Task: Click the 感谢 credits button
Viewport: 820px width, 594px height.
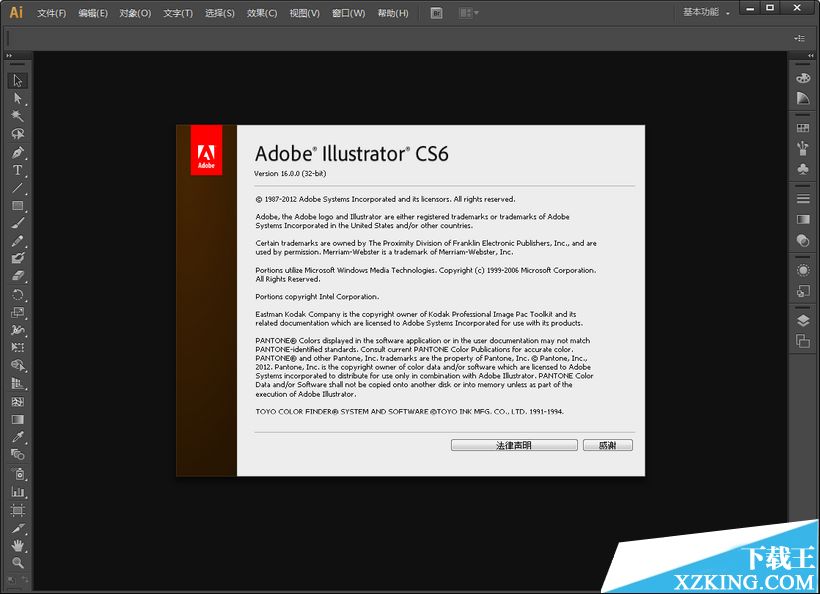Action: [x=608, y=446]
